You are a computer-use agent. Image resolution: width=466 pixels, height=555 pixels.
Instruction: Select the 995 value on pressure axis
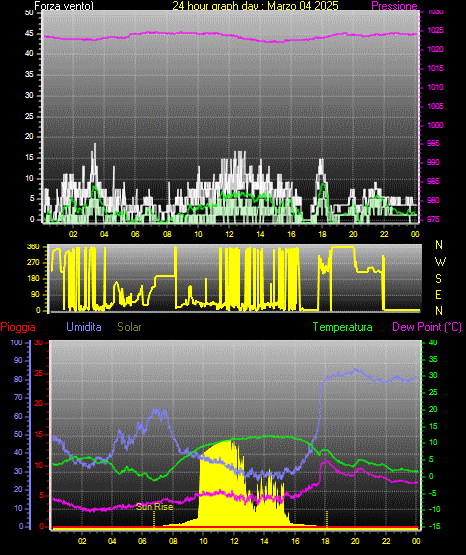point(433,143)
